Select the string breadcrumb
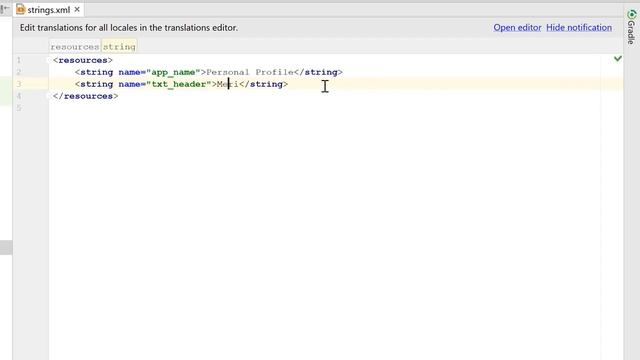The image size is (640, 360). pyautogui.click(x=119, y=47)
